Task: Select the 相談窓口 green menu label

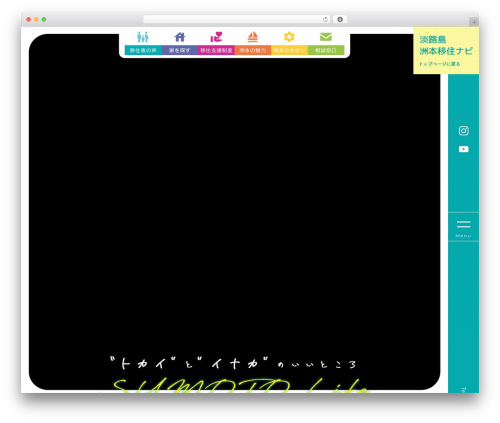Action: pyautogui.click(x=326, y=50)
